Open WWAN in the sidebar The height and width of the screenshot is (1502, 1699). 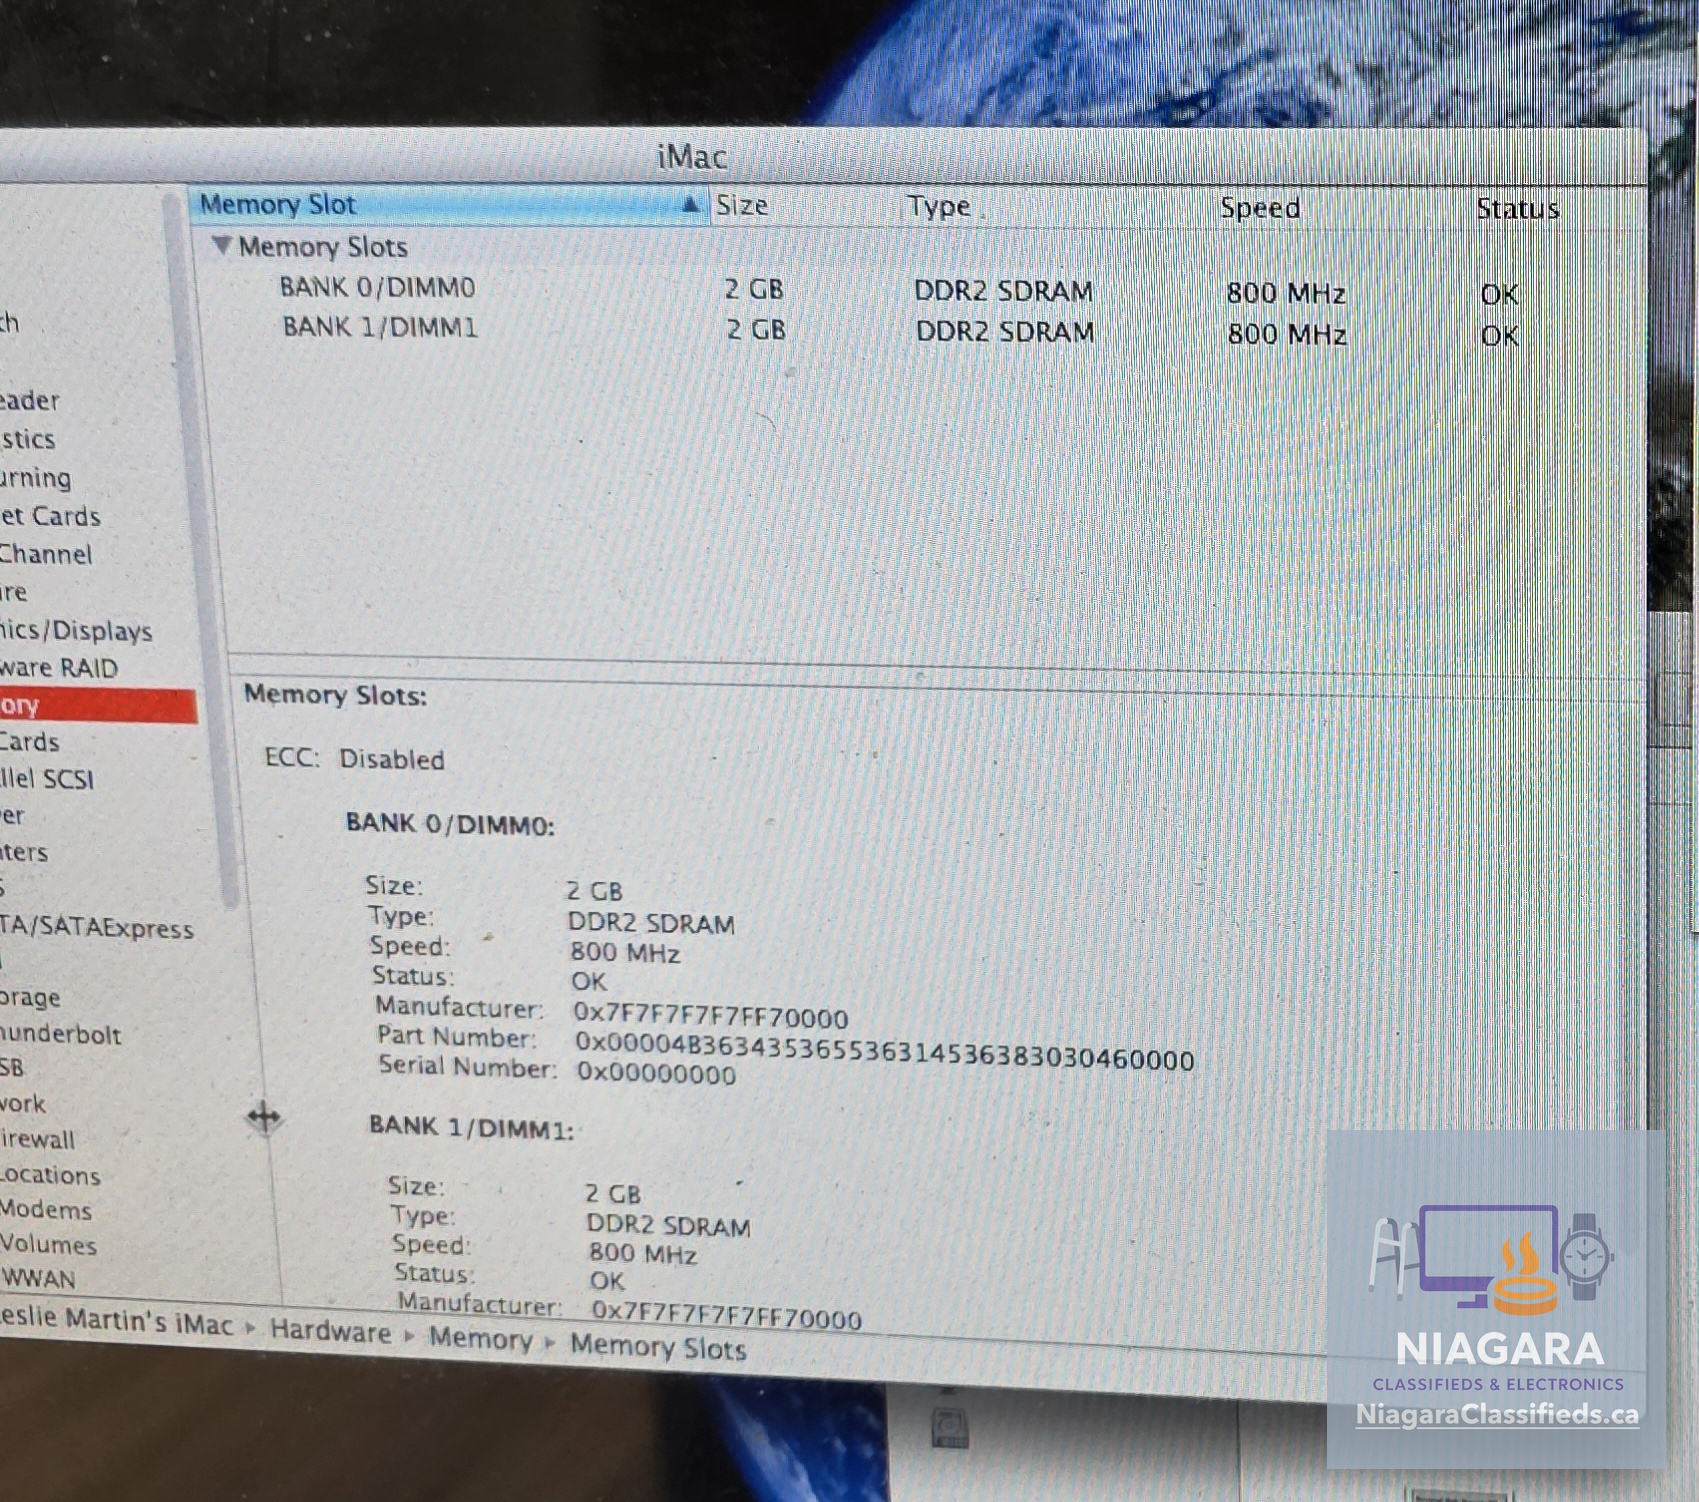[x=38, y=1279]
